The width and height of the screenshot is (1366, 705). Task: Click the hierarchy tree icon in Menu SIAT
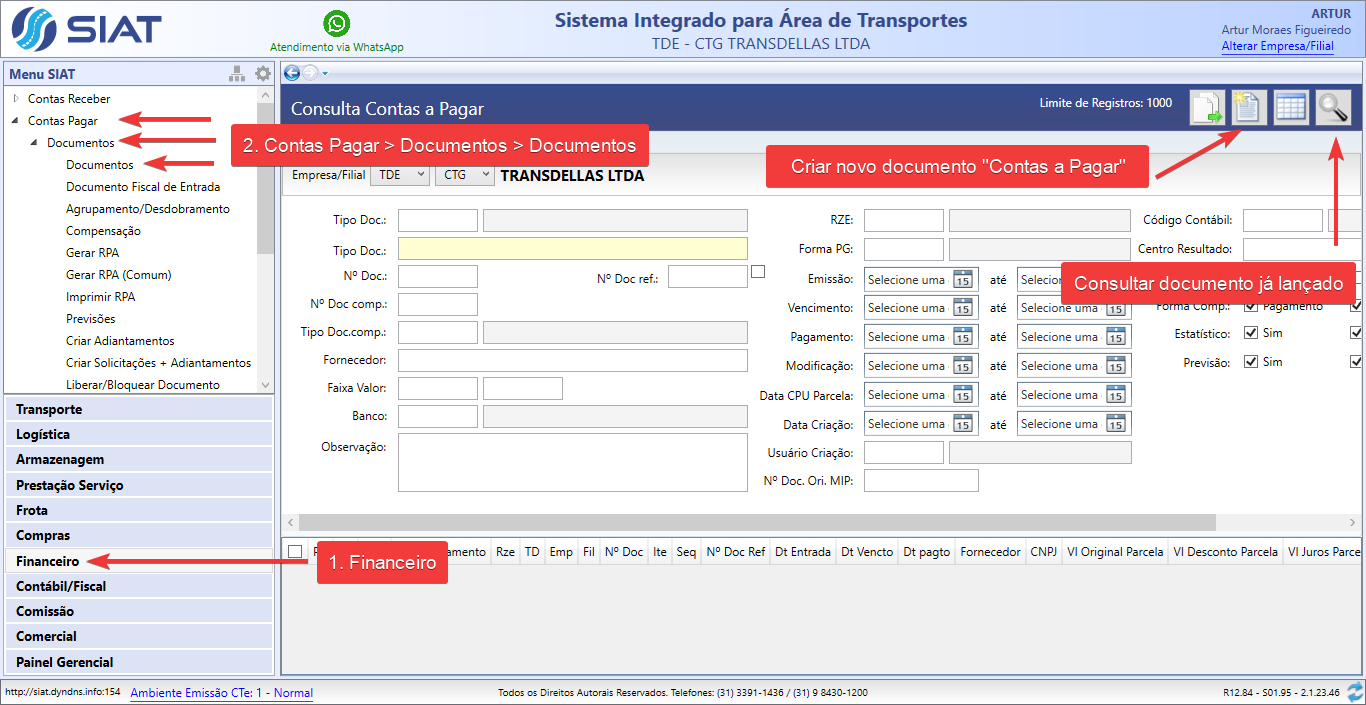(237, 74)
